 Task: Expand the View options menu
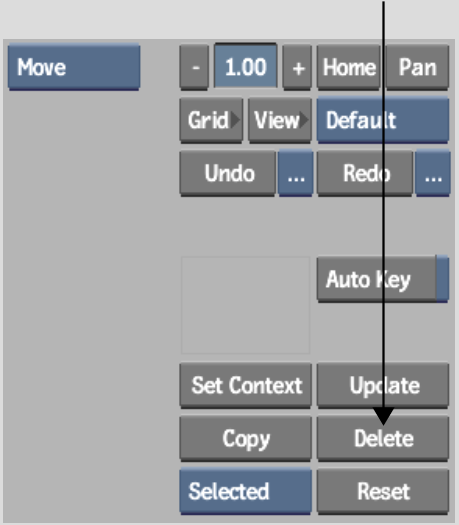280,120
